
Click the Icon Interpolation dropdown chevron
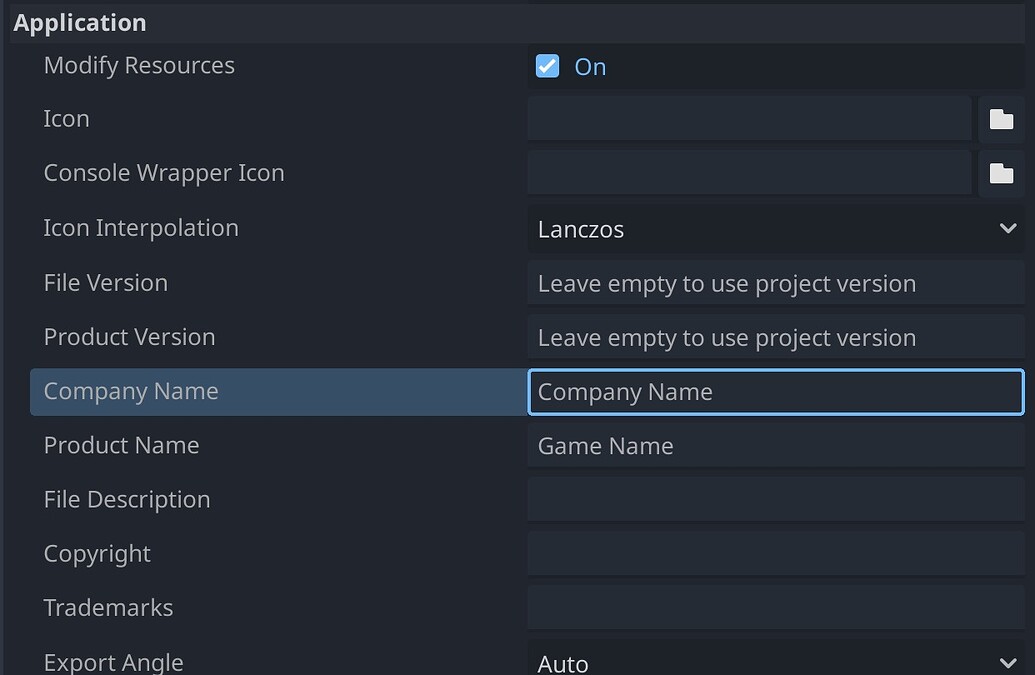pyautogui.click(x=1009, y=229)
